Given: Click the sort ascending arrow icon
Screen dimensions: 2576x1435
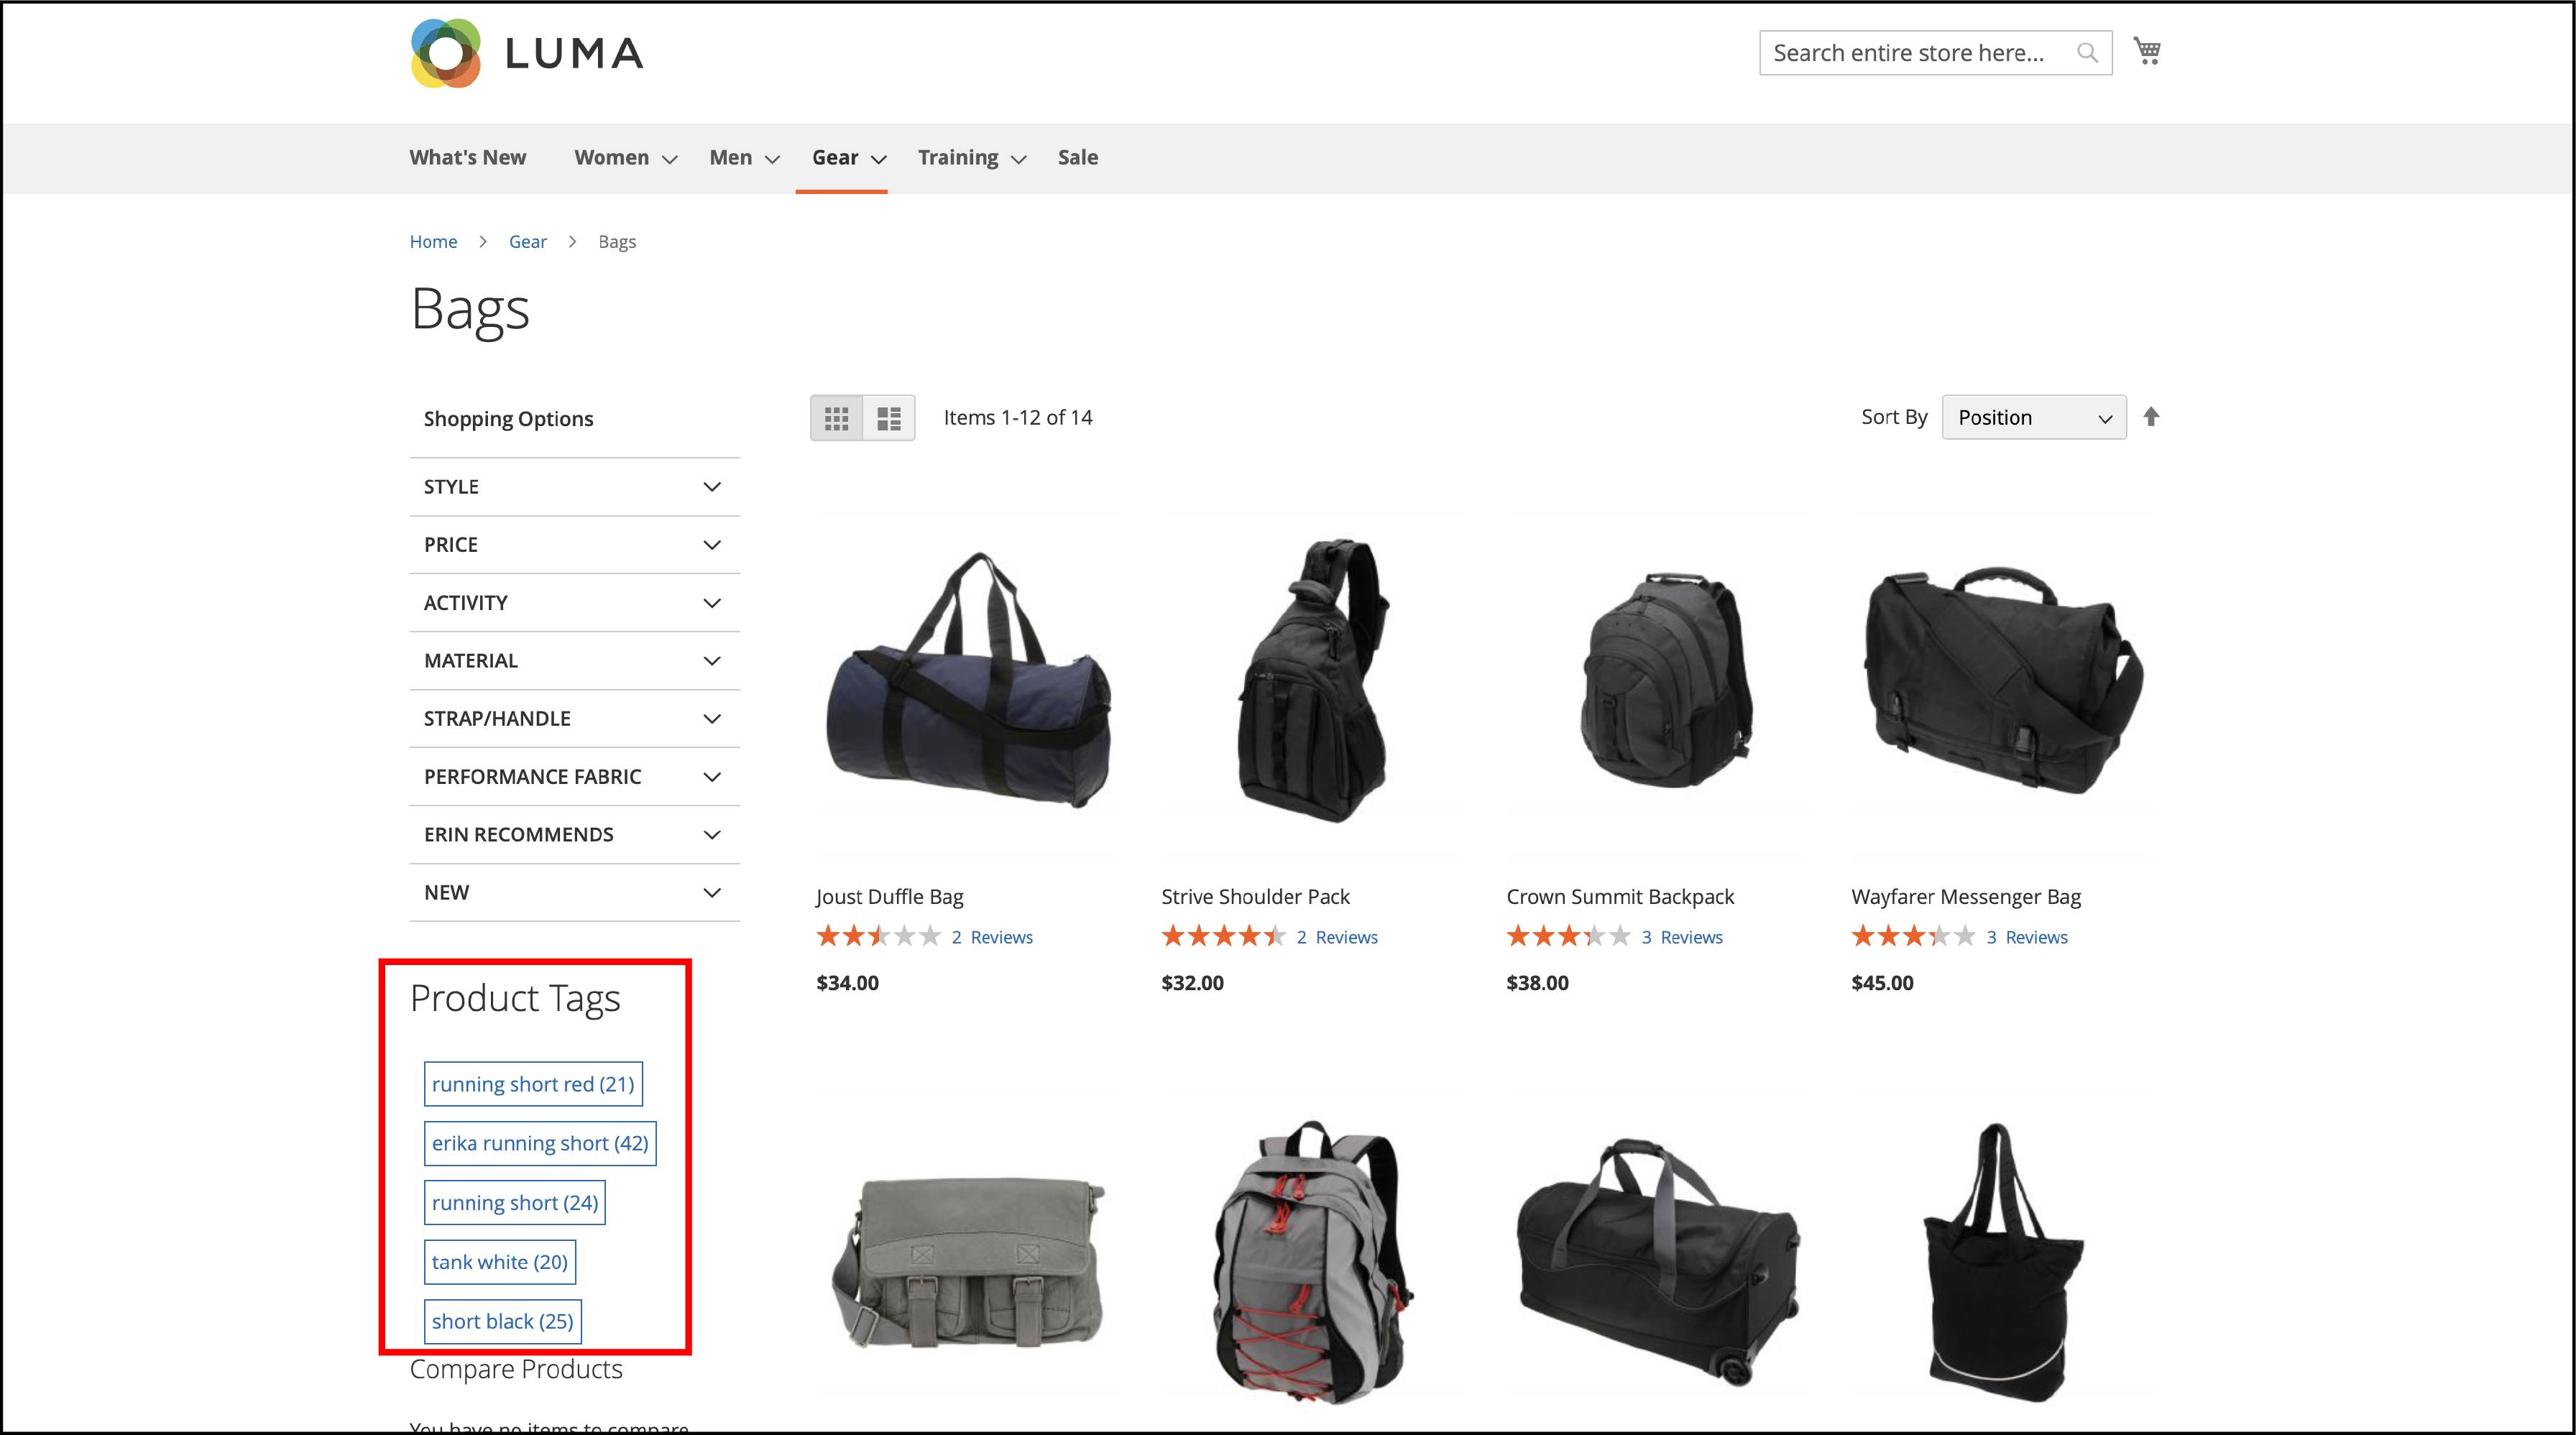Looking at the screenshot, I should pos(2156,415).
